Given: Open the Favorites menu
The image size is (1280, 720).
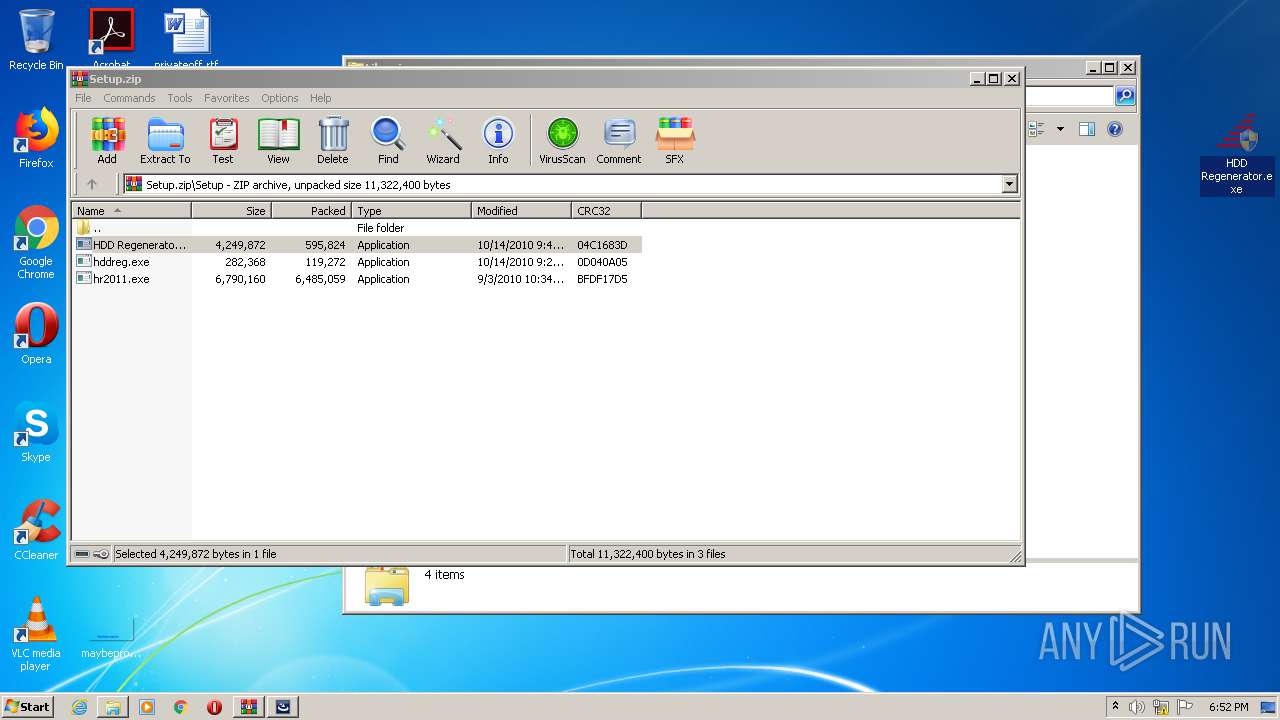Looking at the screenshot, I should pyautogui.click(x=227, y=98).
